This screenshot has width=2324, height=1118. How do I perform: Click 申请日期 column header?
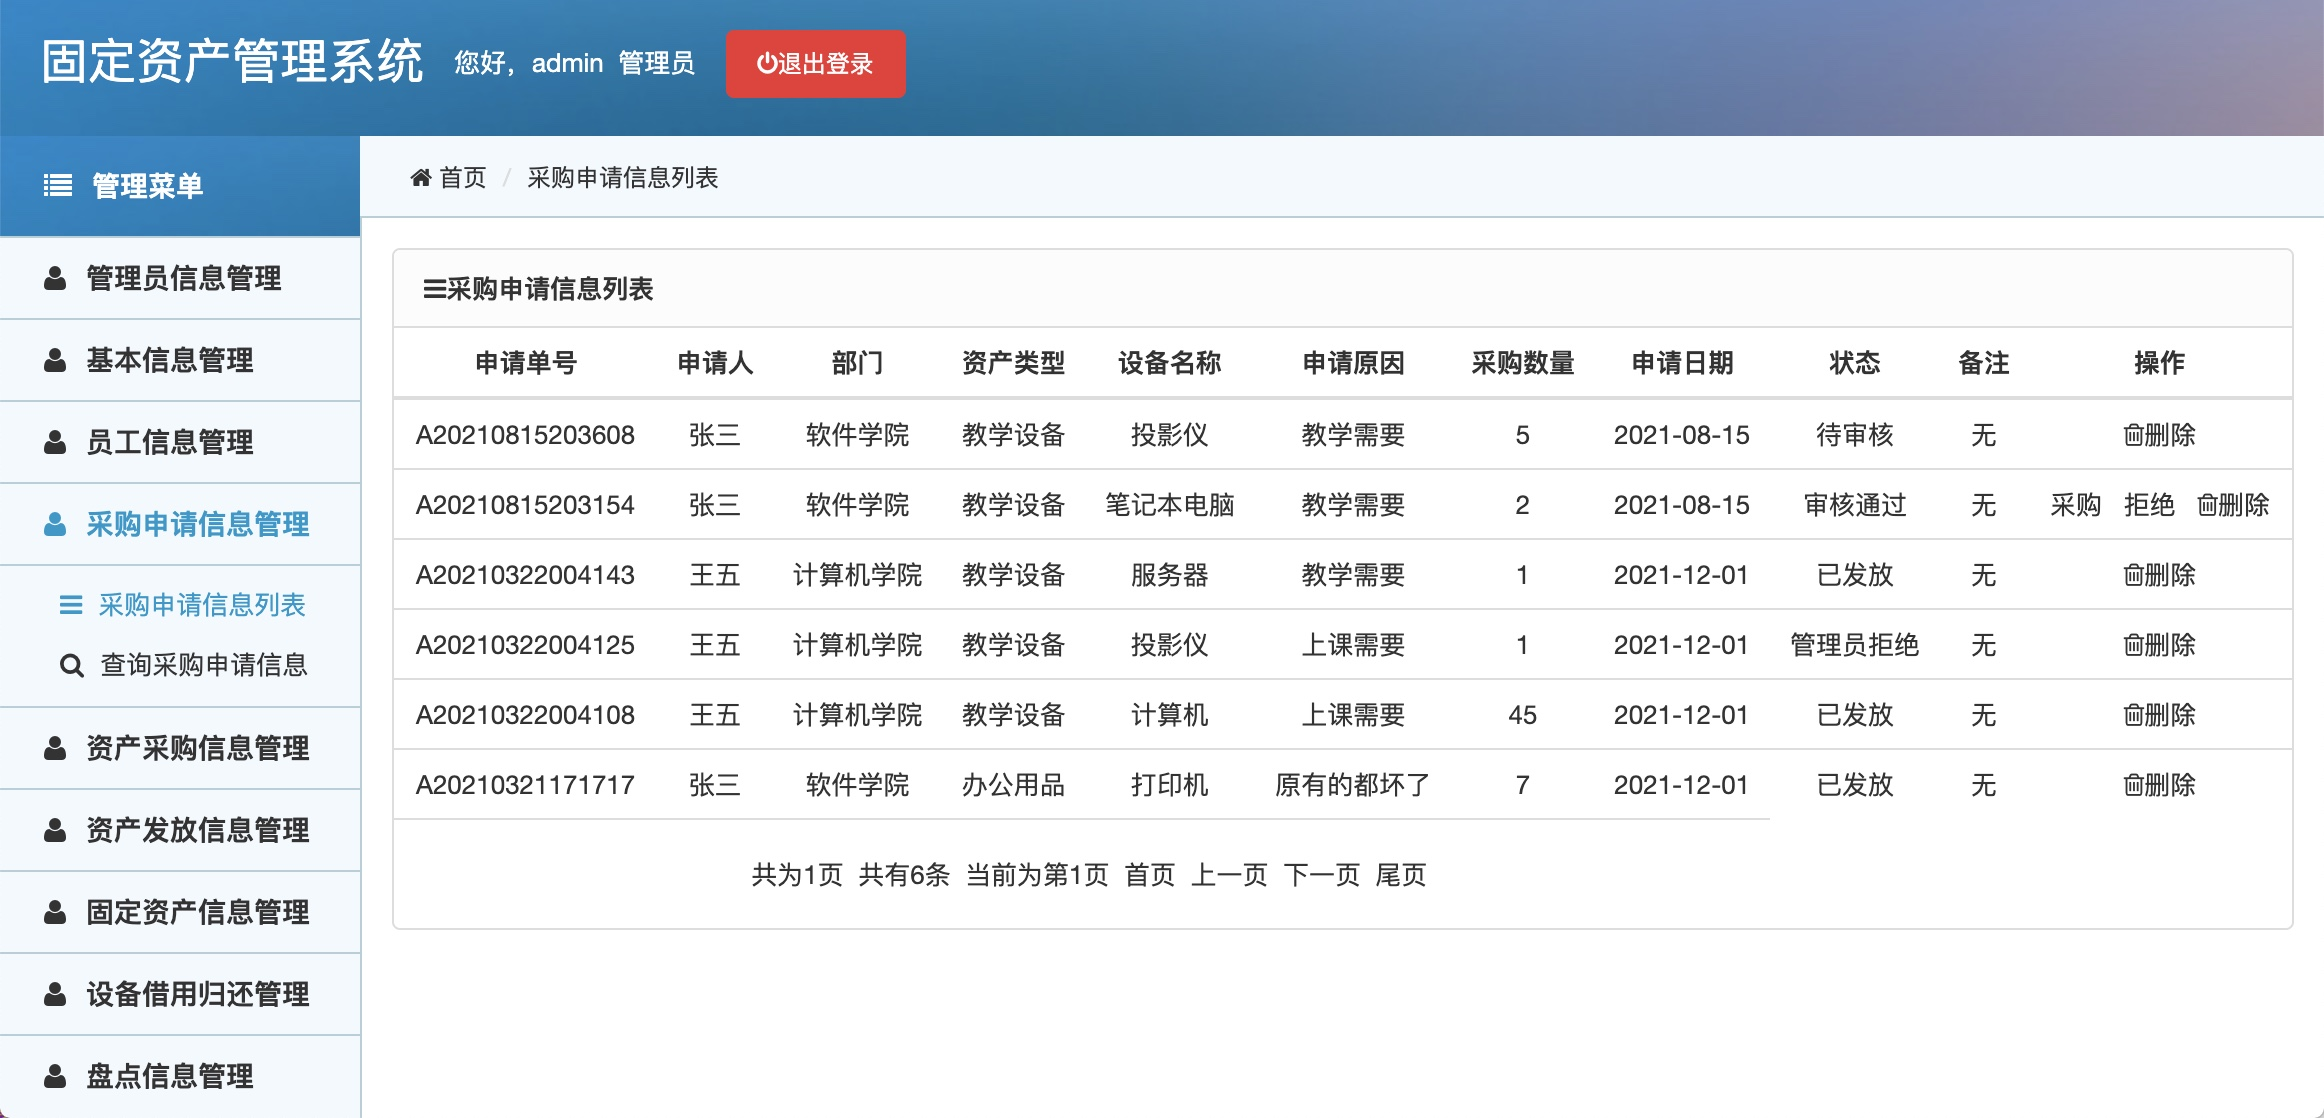(1682, 363)
